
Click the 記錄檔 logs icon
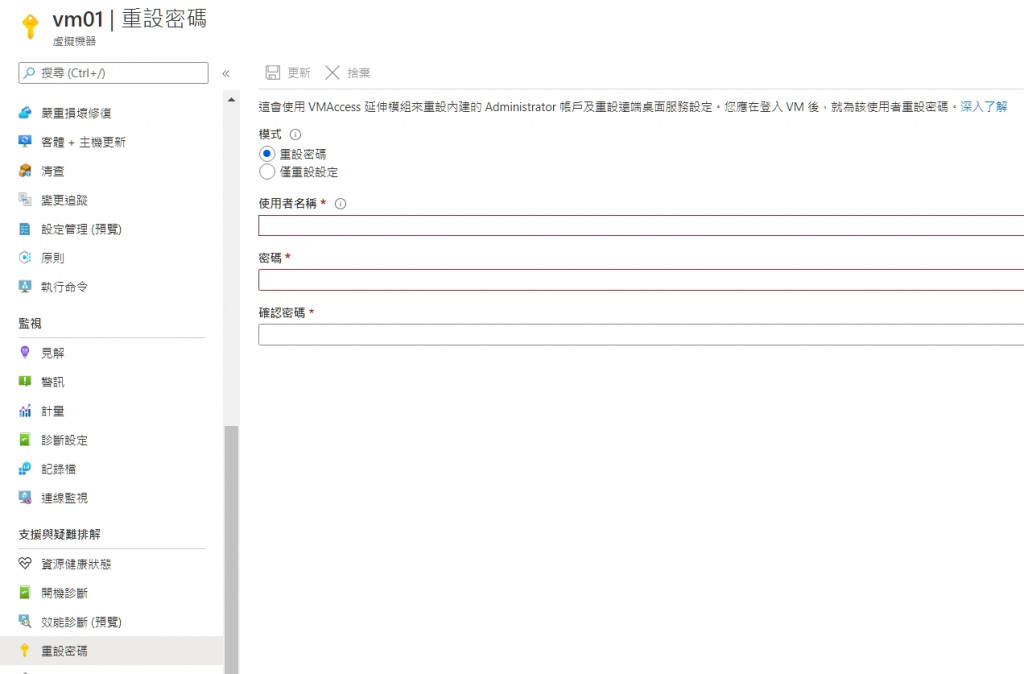(25, 468)
